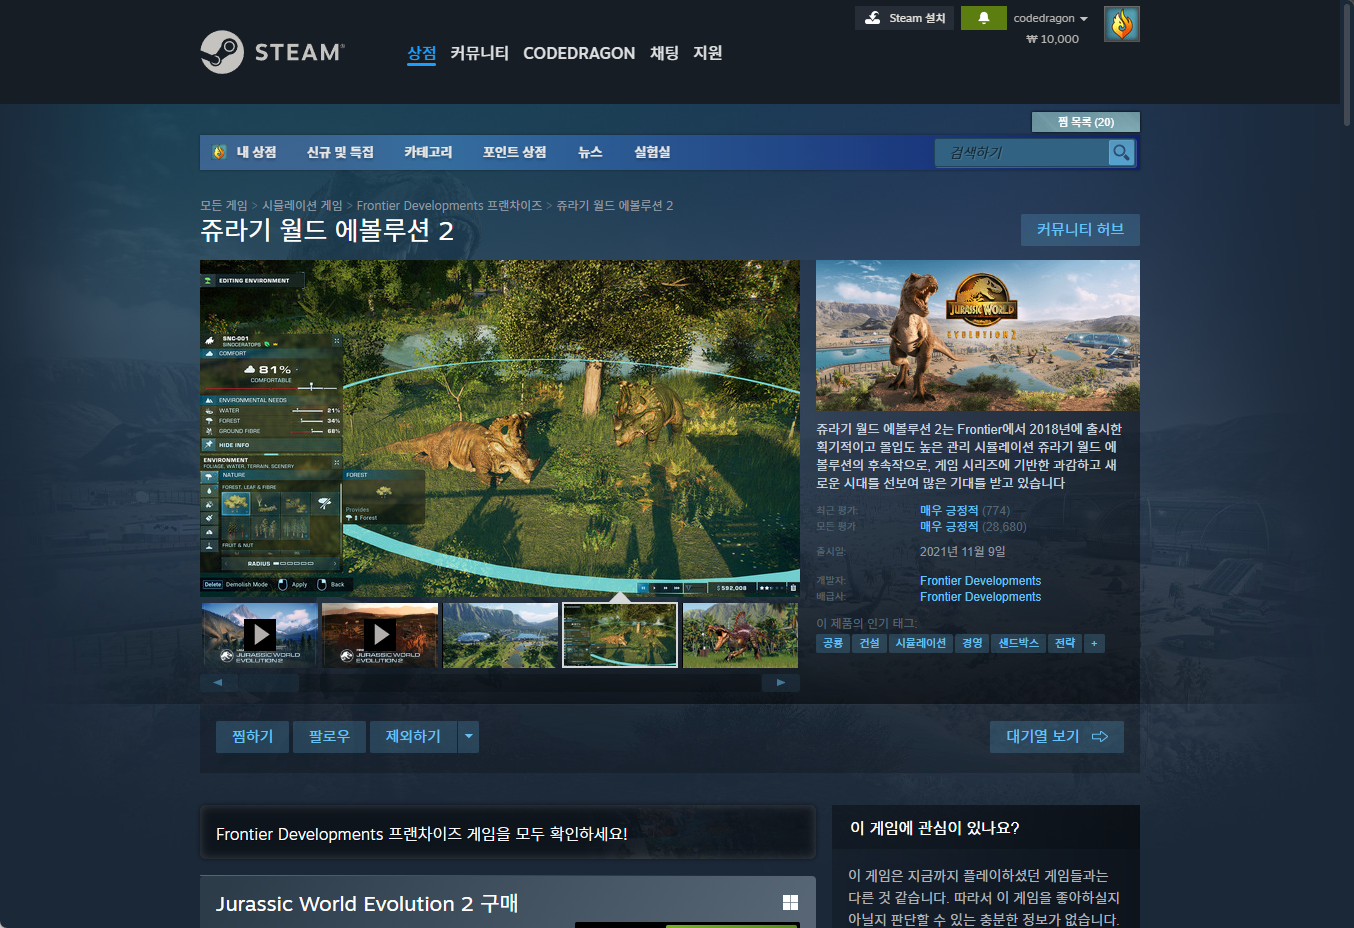
Task: Expand the codedragon account dropdown
Action: coord(1050,18)
